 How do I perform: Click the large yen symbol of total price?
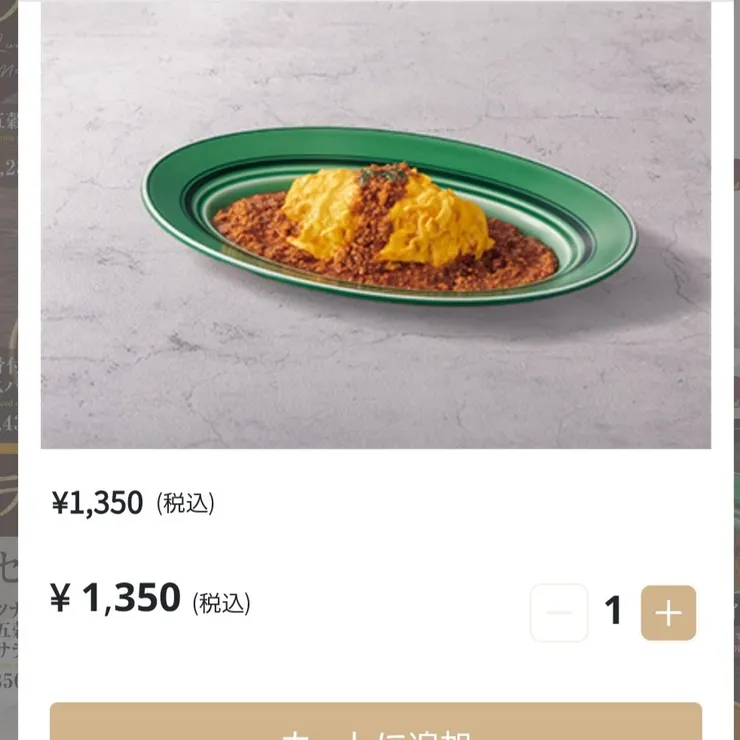[60, 598]
